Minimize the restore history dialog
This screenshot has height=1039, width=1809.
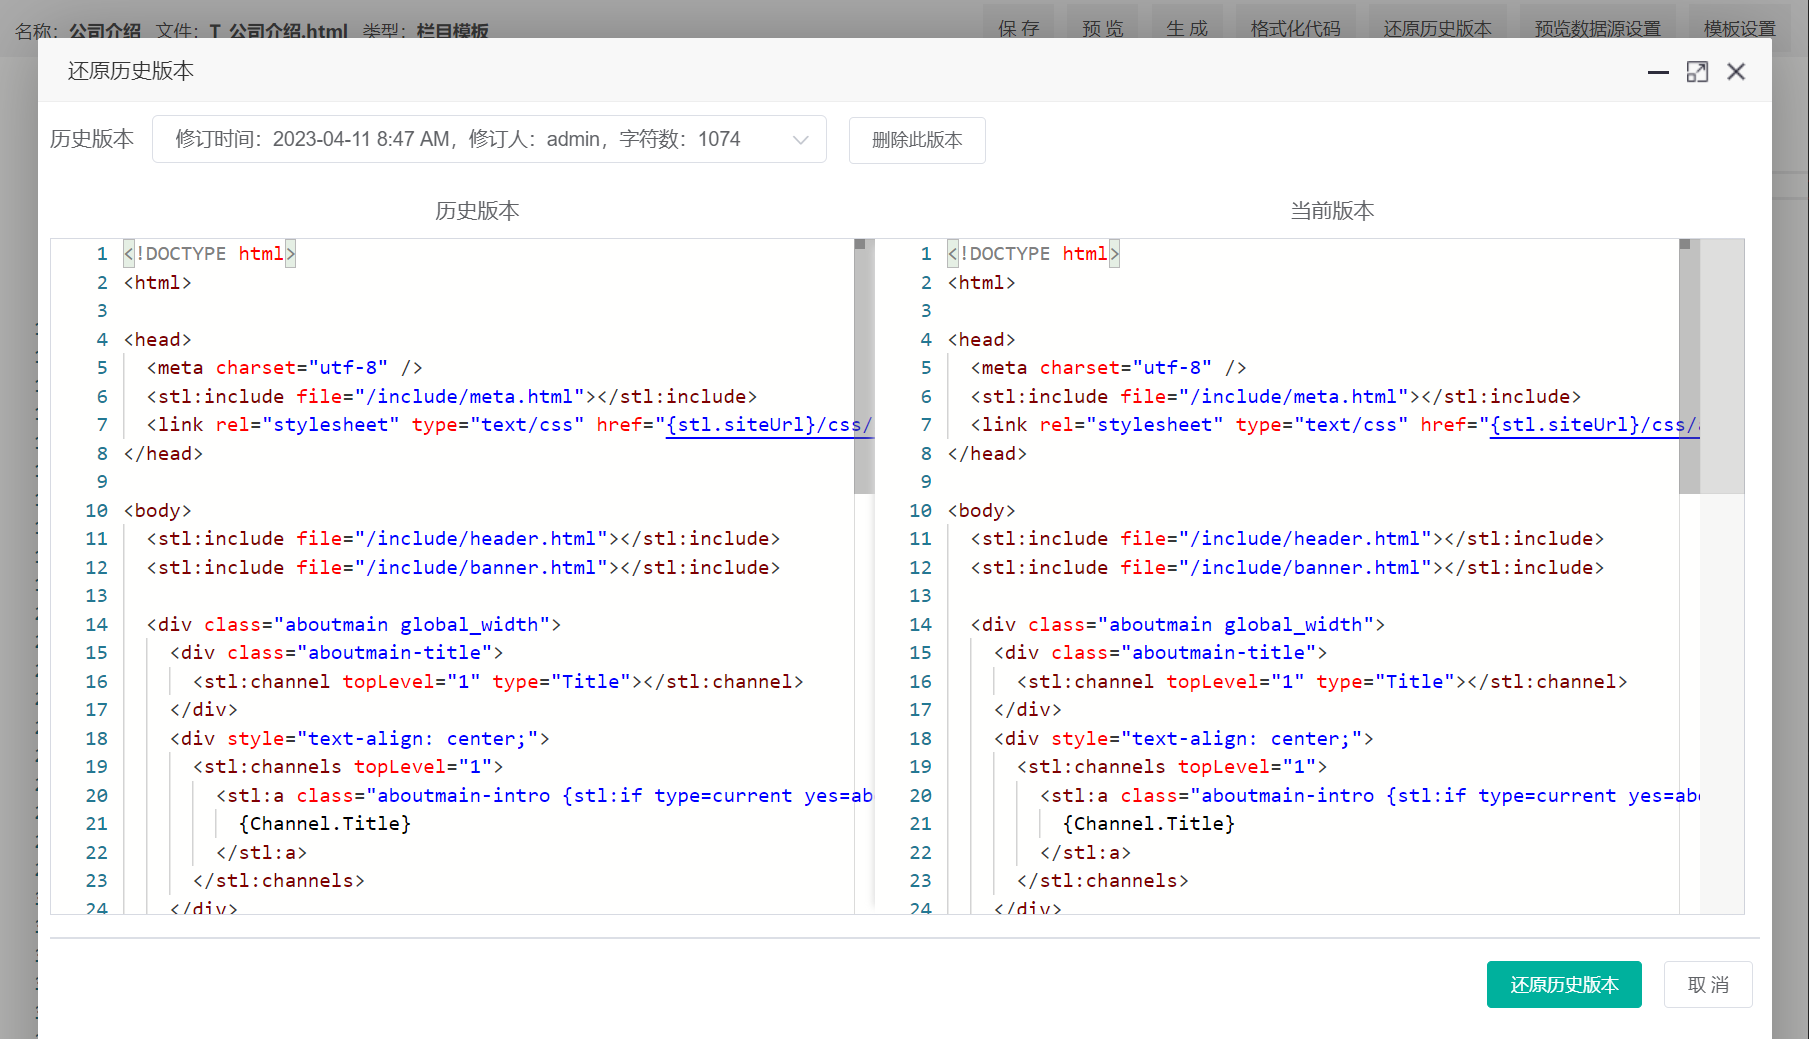1658,72
